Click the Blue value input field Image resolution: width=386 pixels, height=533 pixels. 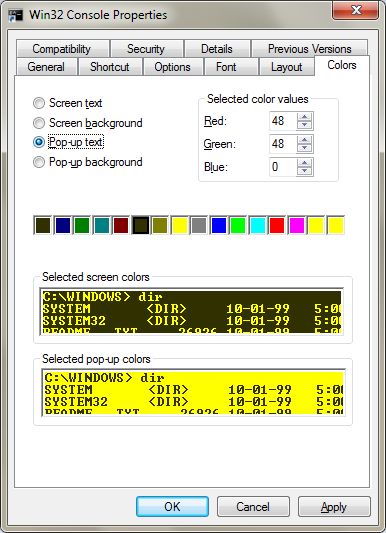[283, 167]
